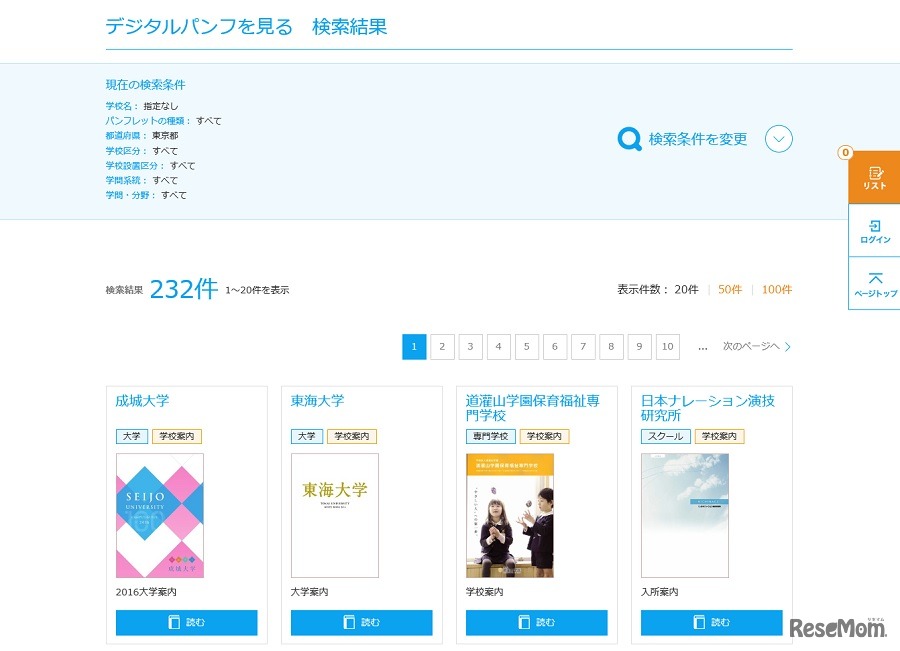Go to results page 6
Viewport: 900px width, 651px height.
tap(554, 347)
